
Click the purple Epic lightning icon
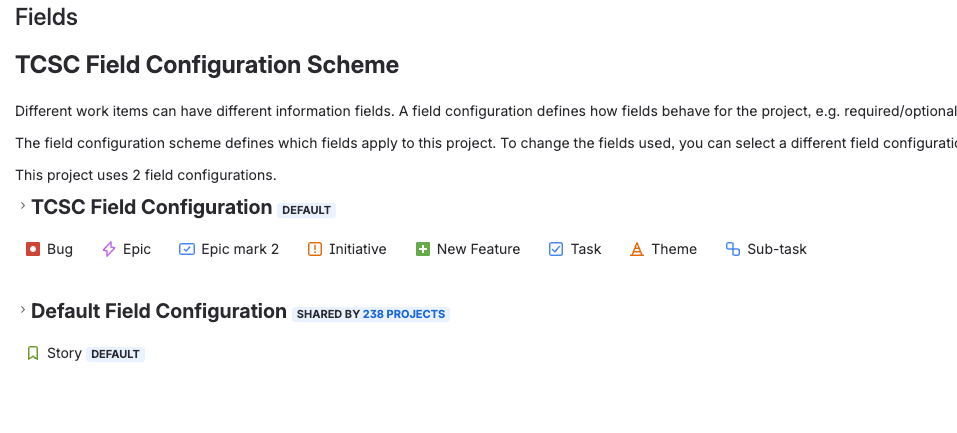pyautogui.click(x=109, y=249)
